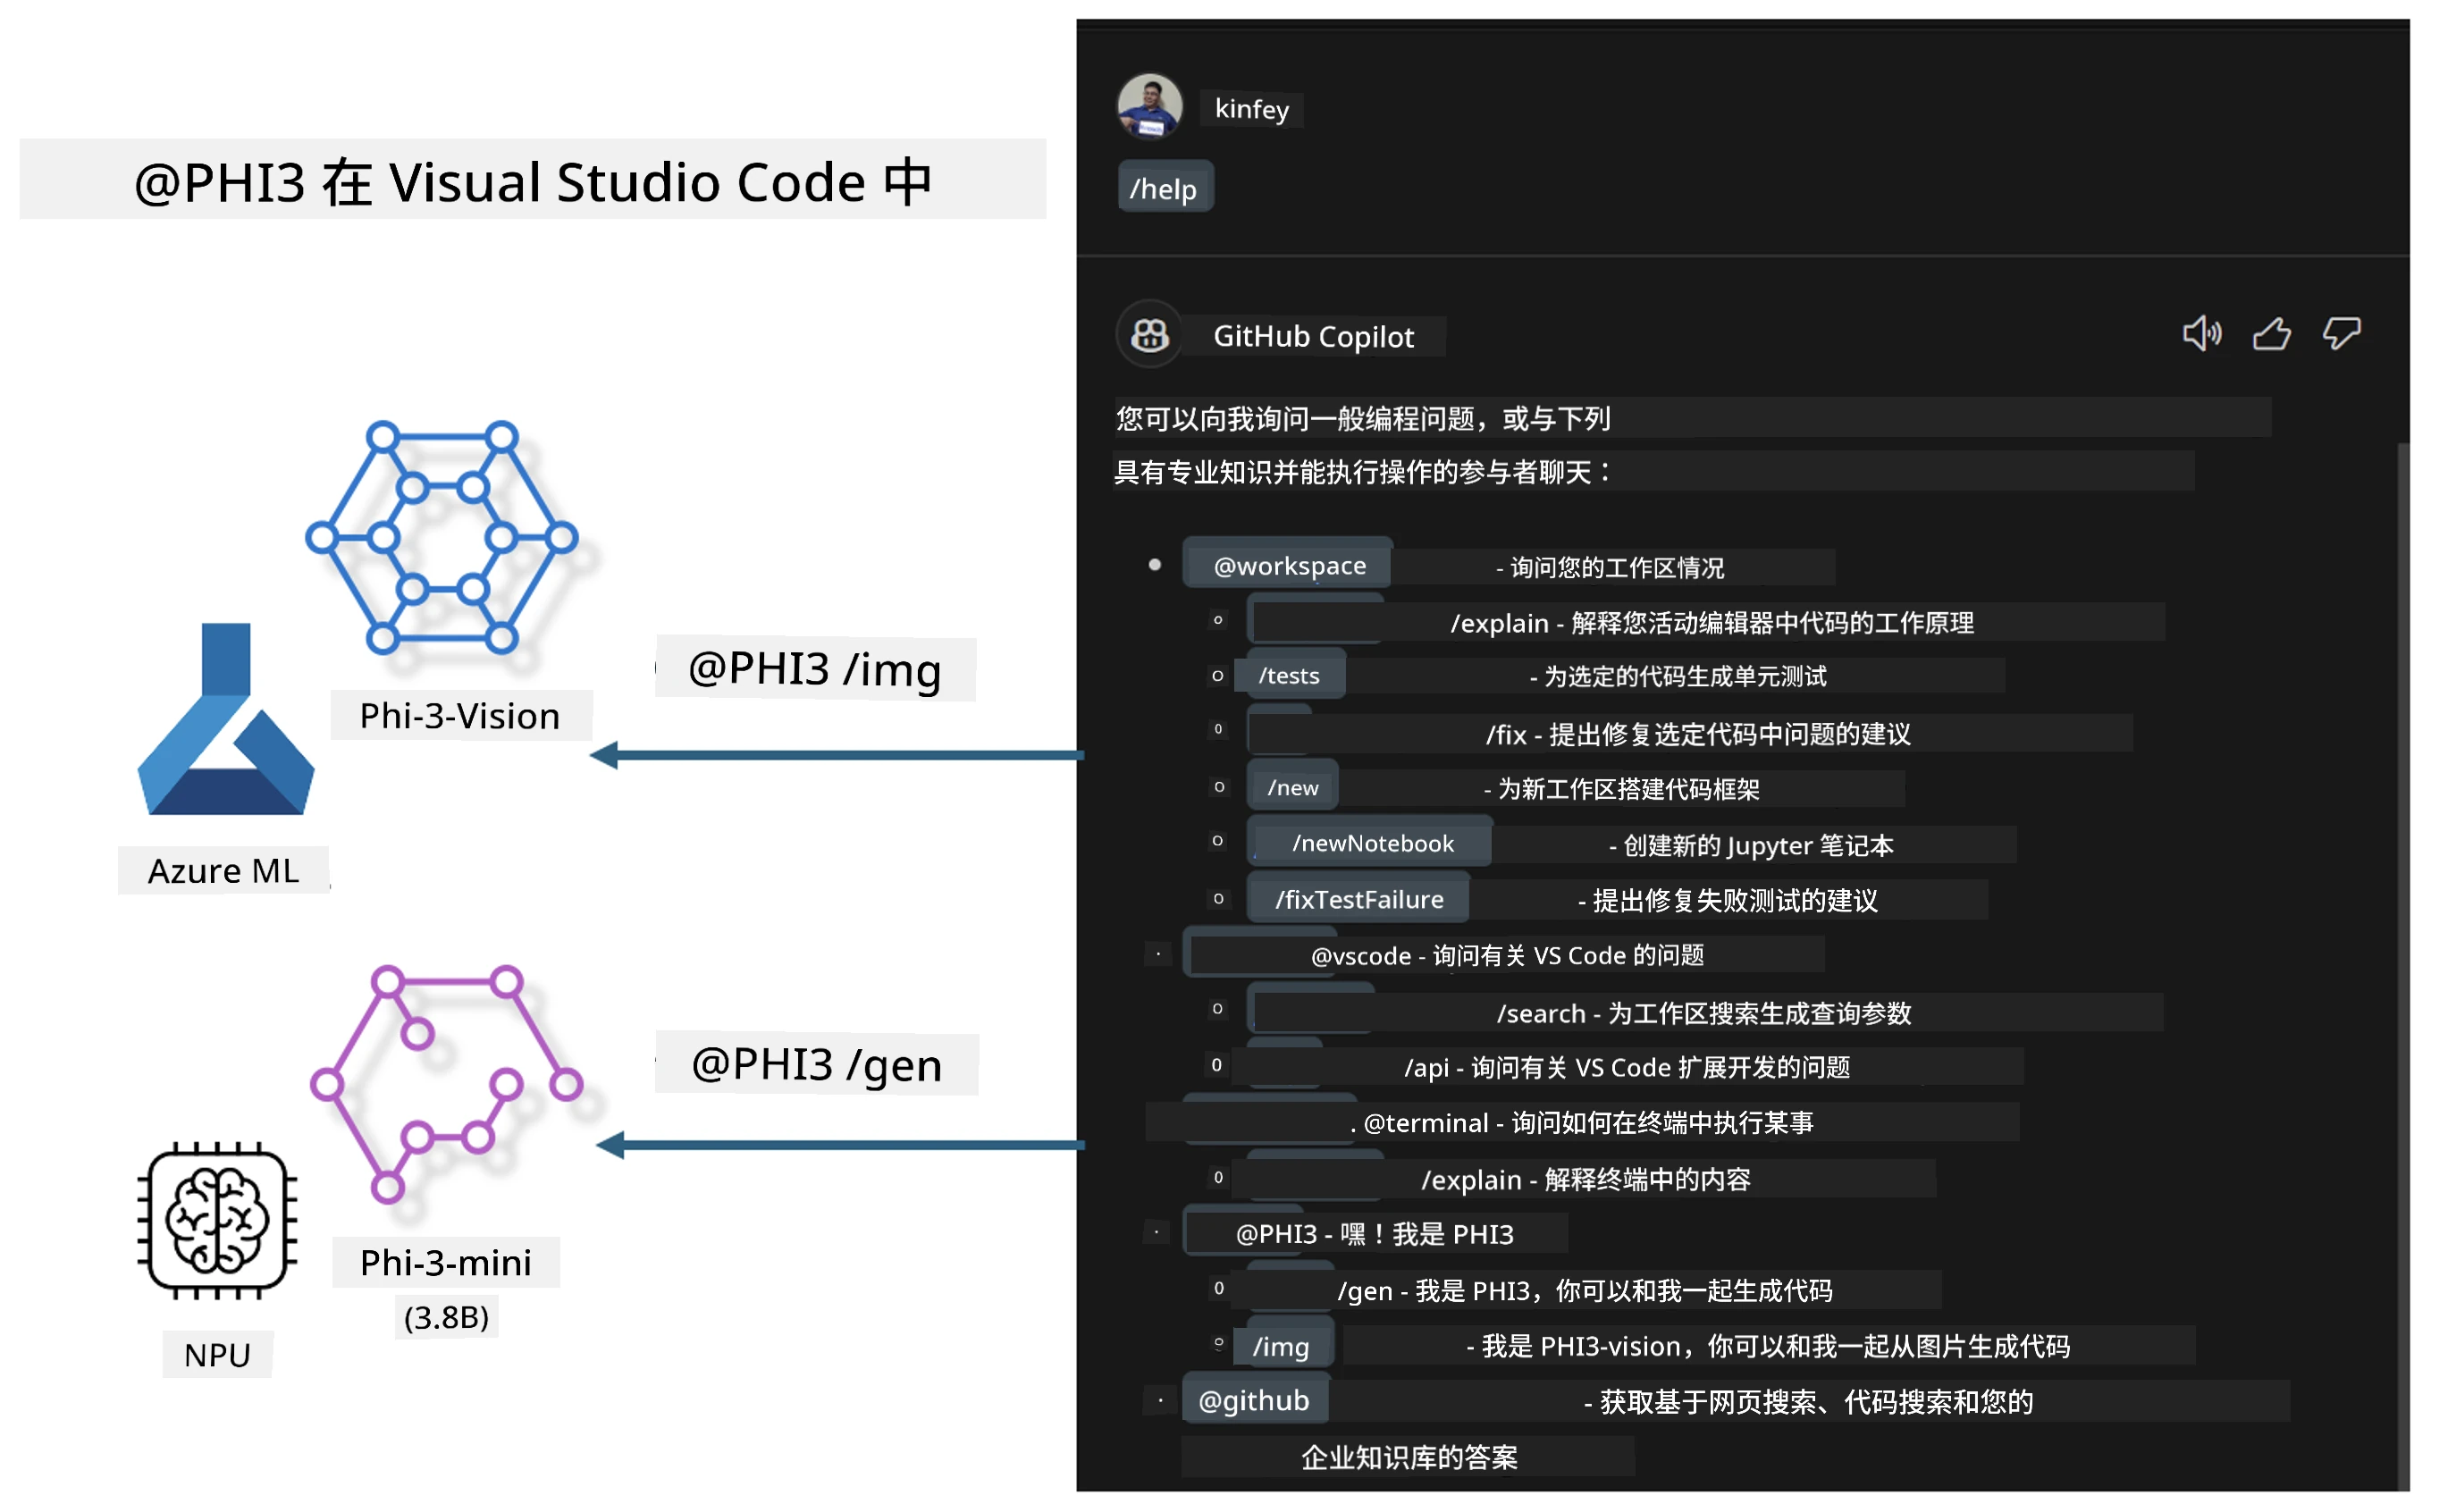Click the NPU brain chip icon
This screenshot has height=1512, width=2456.
tap(217, 1220)
